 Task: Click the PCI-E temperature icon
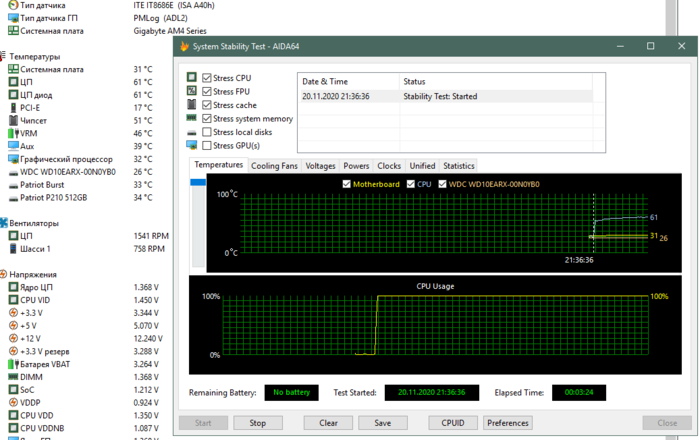click(x=13, y=108)
